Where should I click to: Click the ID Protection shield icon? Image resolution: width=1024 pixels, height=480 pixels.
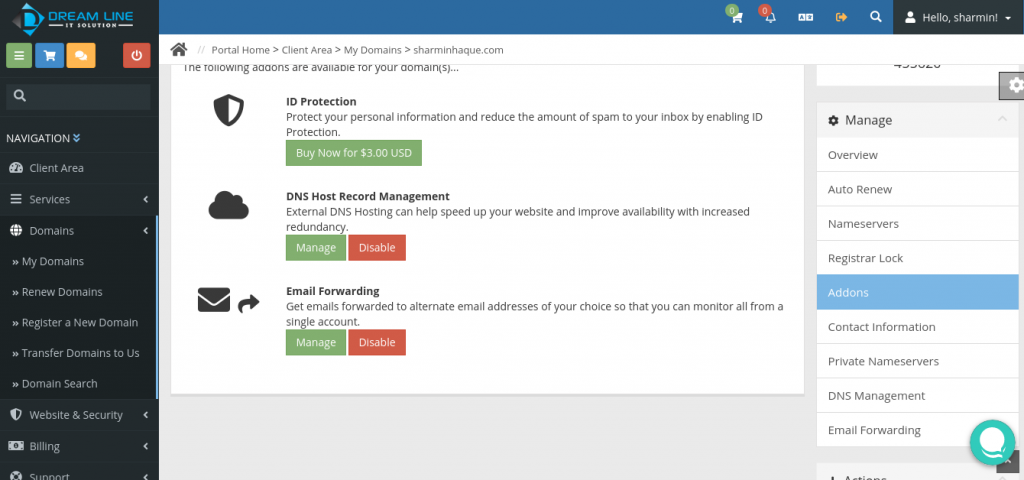229,111
